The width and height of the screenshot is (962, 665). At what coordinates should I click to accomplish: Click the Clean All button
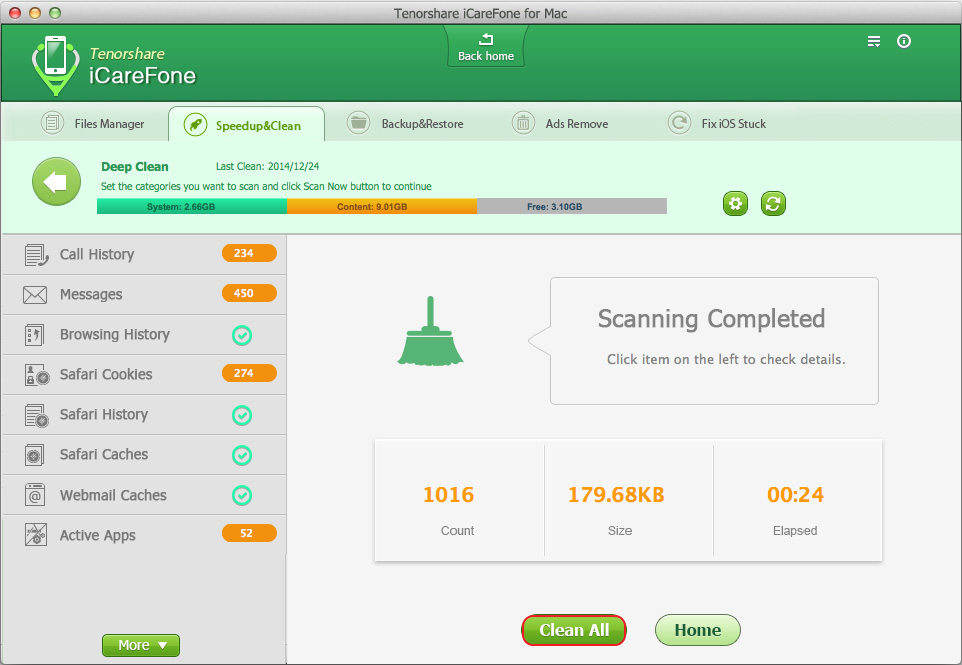click(x=574, y=630)
